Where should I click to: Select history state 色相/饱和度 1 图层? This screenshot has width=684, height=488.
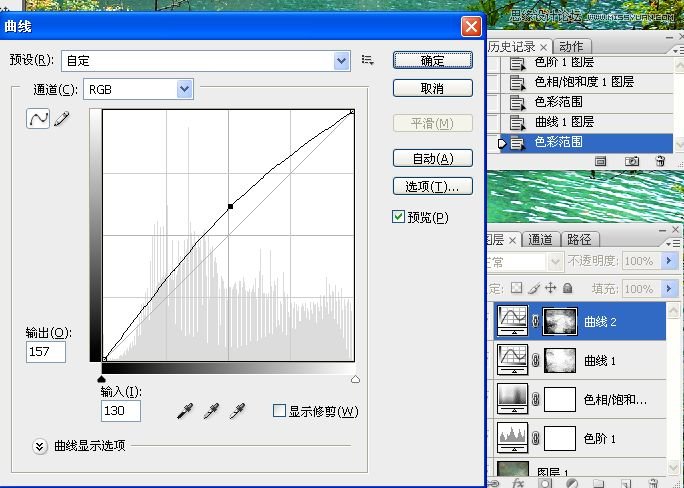click(586, 82)
